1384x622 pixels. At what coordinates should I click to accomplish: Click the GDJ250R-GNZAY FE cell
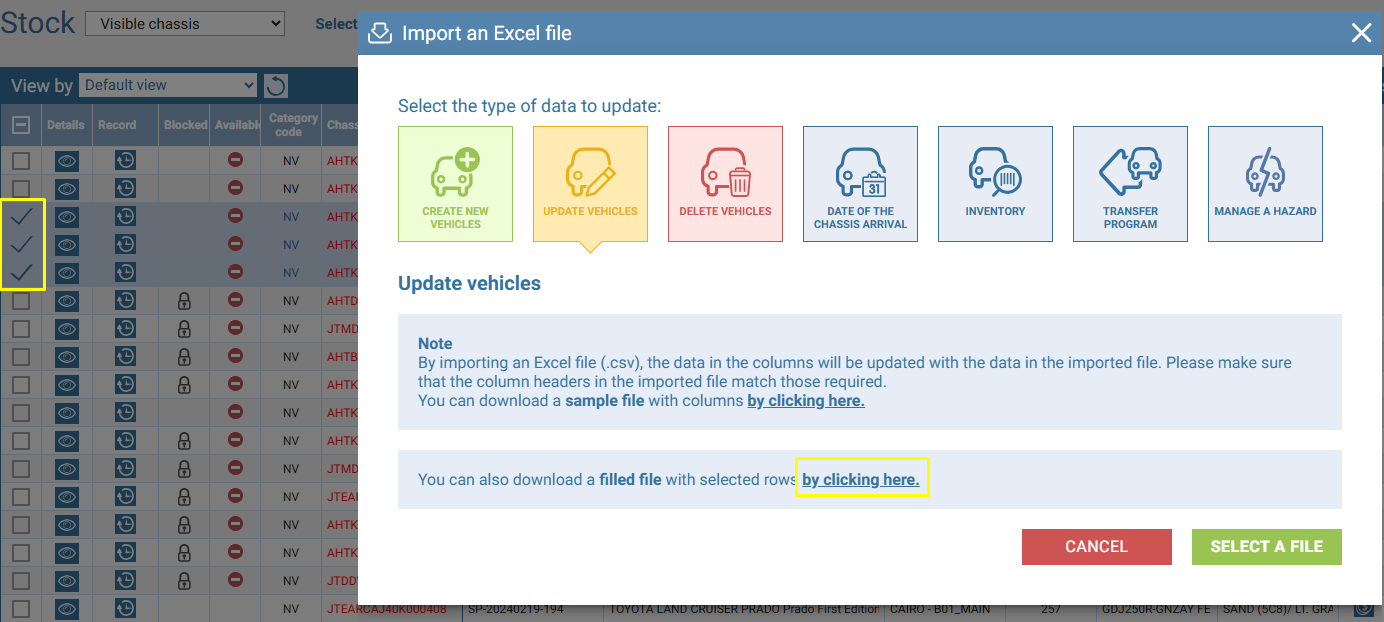tap(1156, 608)
